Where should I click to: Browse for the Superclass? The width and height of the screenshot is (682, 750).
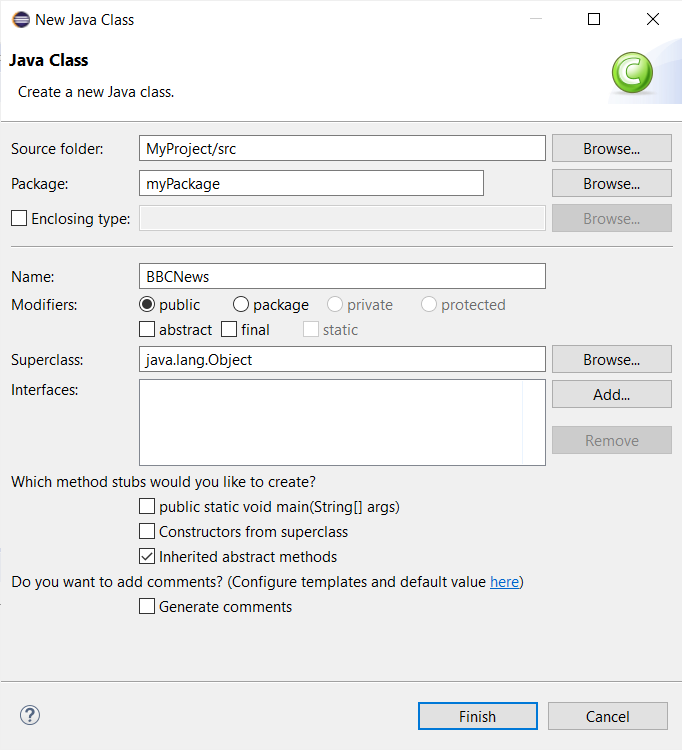click(611, 360)
